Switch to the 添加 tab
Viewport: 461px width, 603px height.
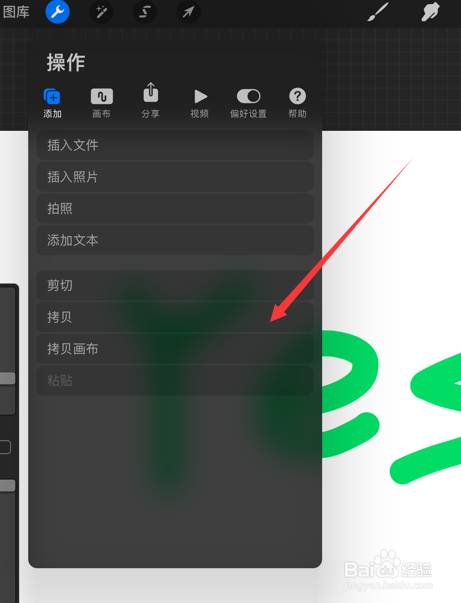click(52, 103)
